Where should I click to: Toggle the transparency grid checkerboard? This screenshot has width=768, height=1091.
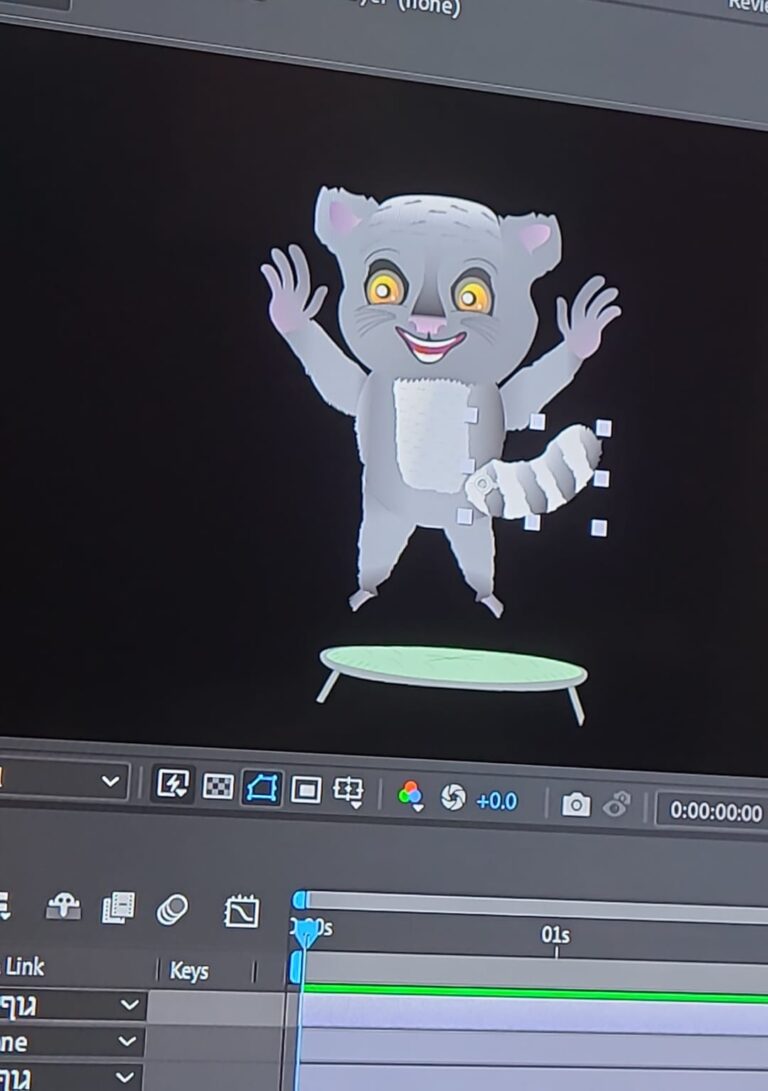(x=218, y=787)
